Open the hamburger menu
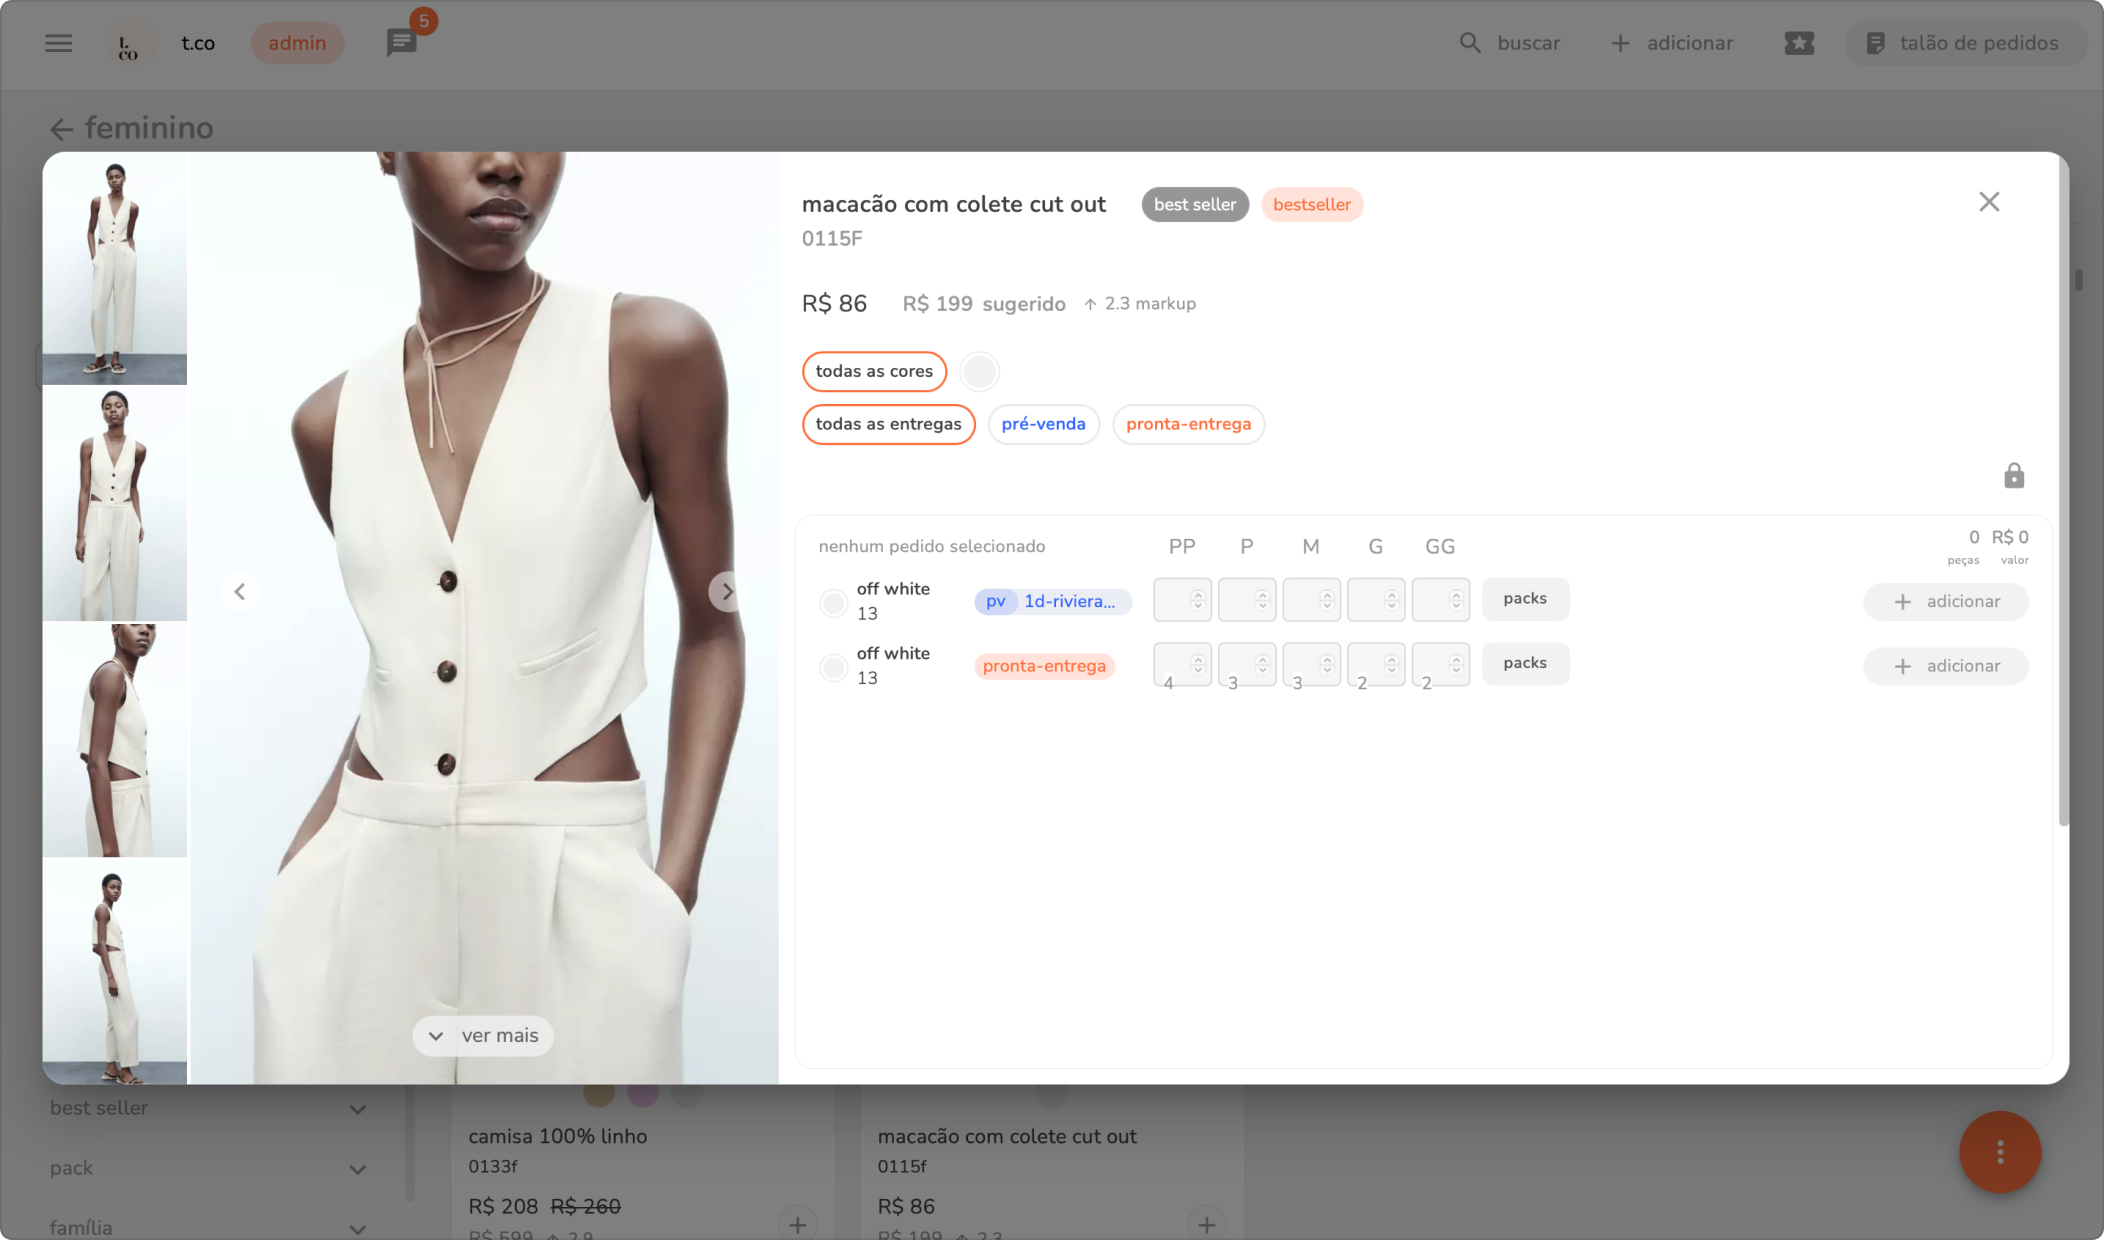Image resolution: width=2104 pixels, height=1240 pixels. click(58, 43)
